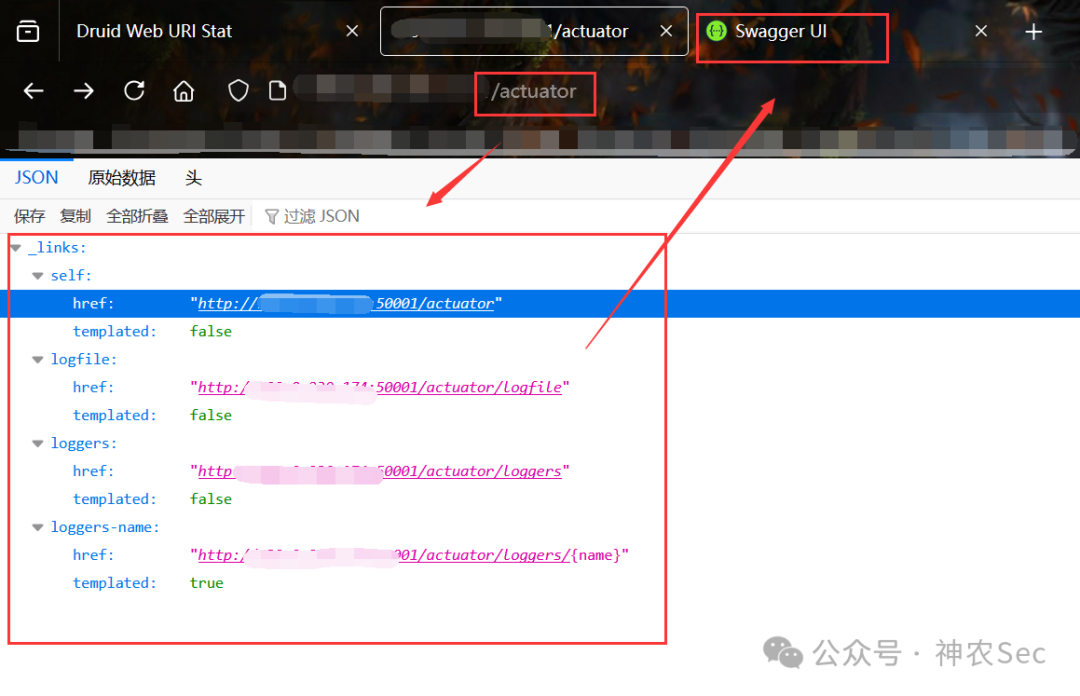The height and width of the screenshot is (696, 1080).
Task: Close the /actuator tab
Action: pos(666,31)
